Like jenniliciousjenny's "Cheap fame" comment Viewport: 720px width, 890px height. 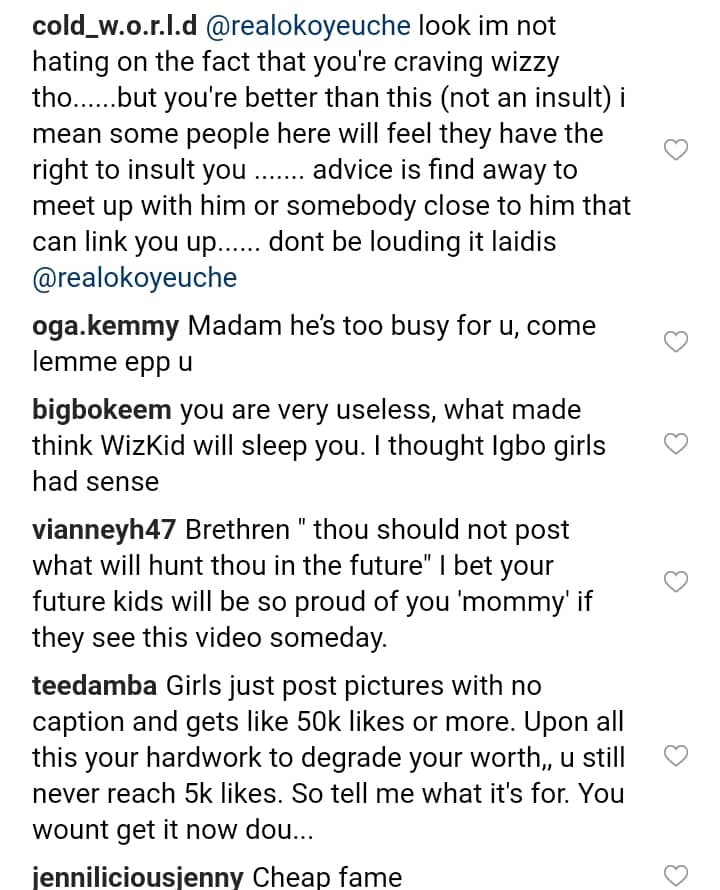point(677,877)
